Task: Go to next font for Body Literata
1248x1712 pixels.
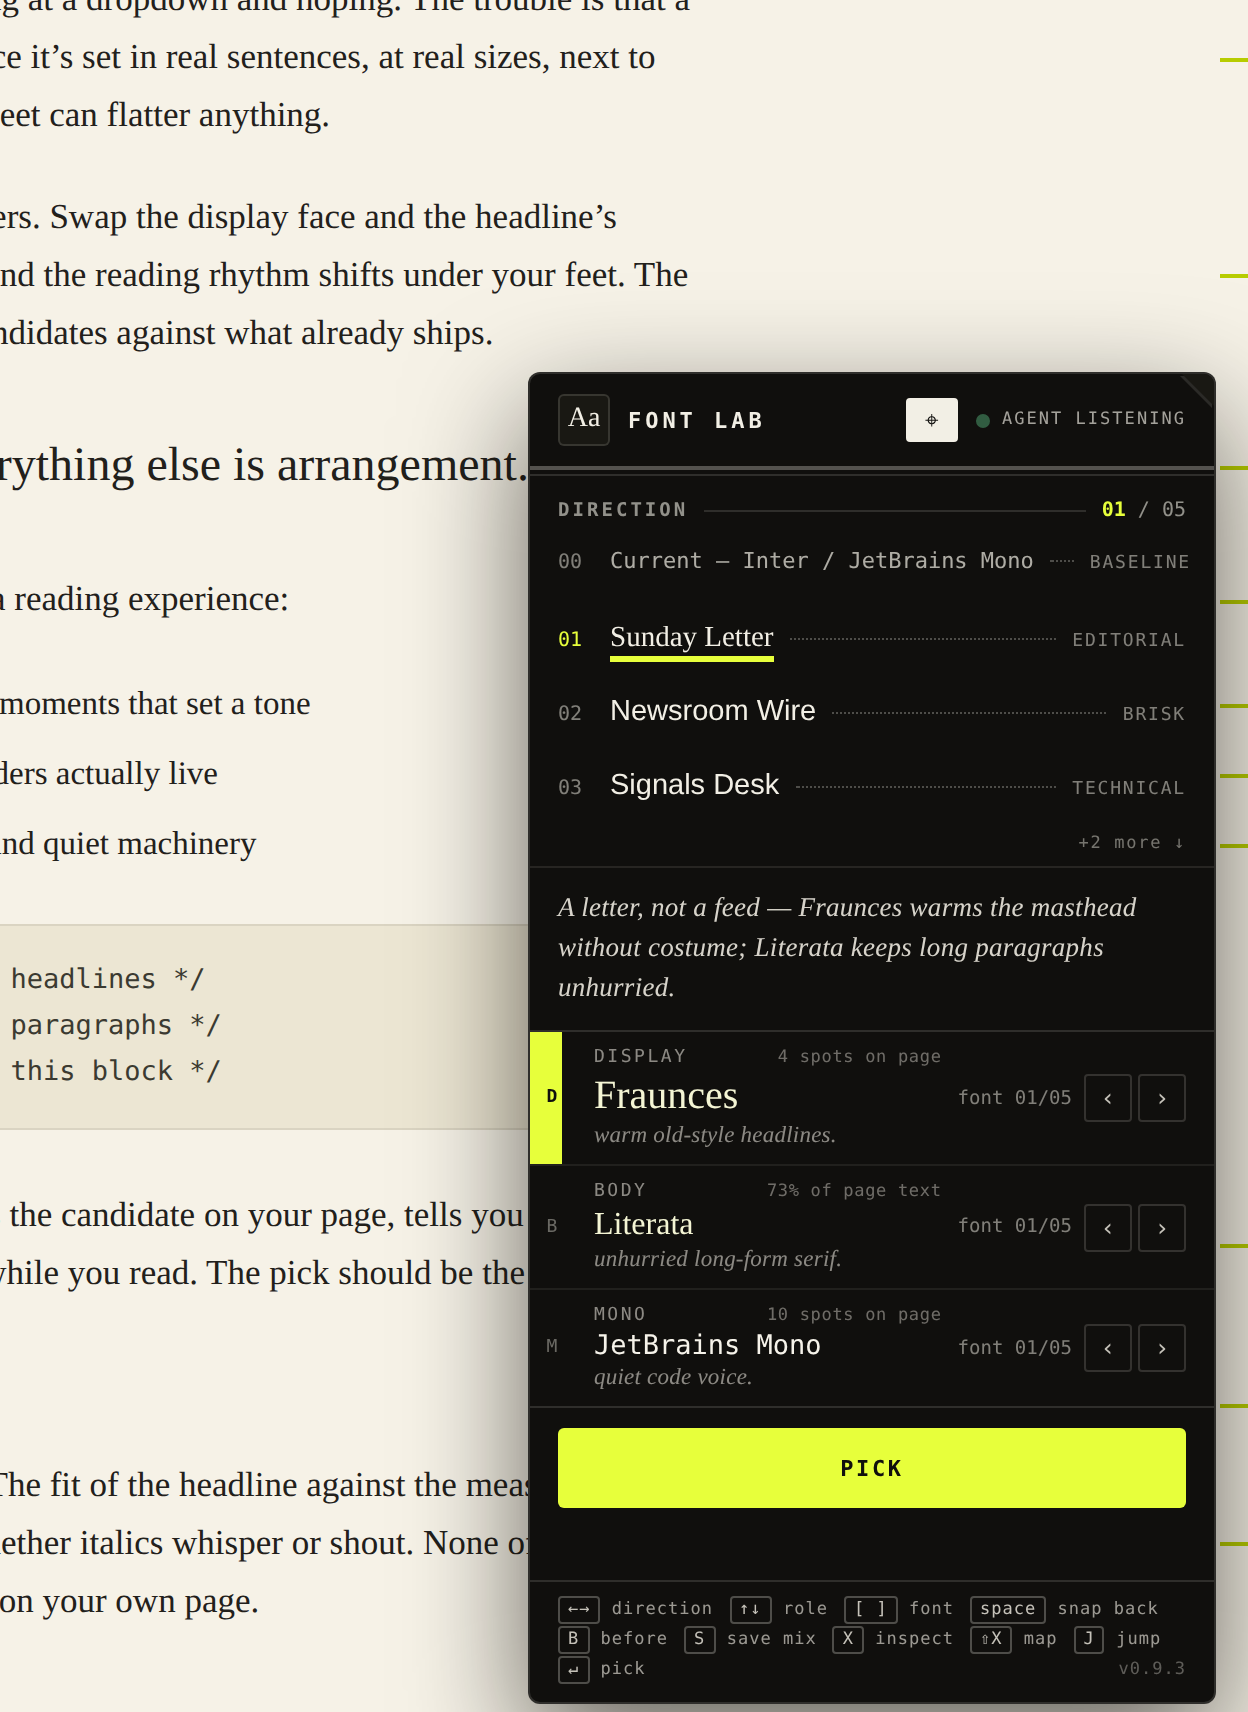Action: (x=1162, y=1228)
